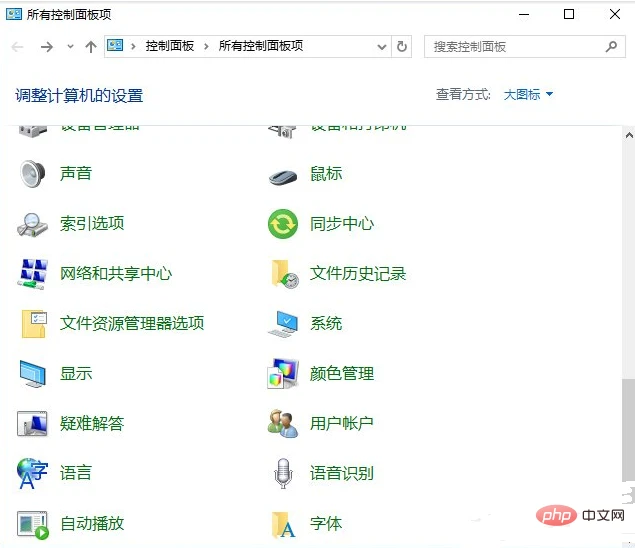Open the 系统 computer icon

pos(283,324)
